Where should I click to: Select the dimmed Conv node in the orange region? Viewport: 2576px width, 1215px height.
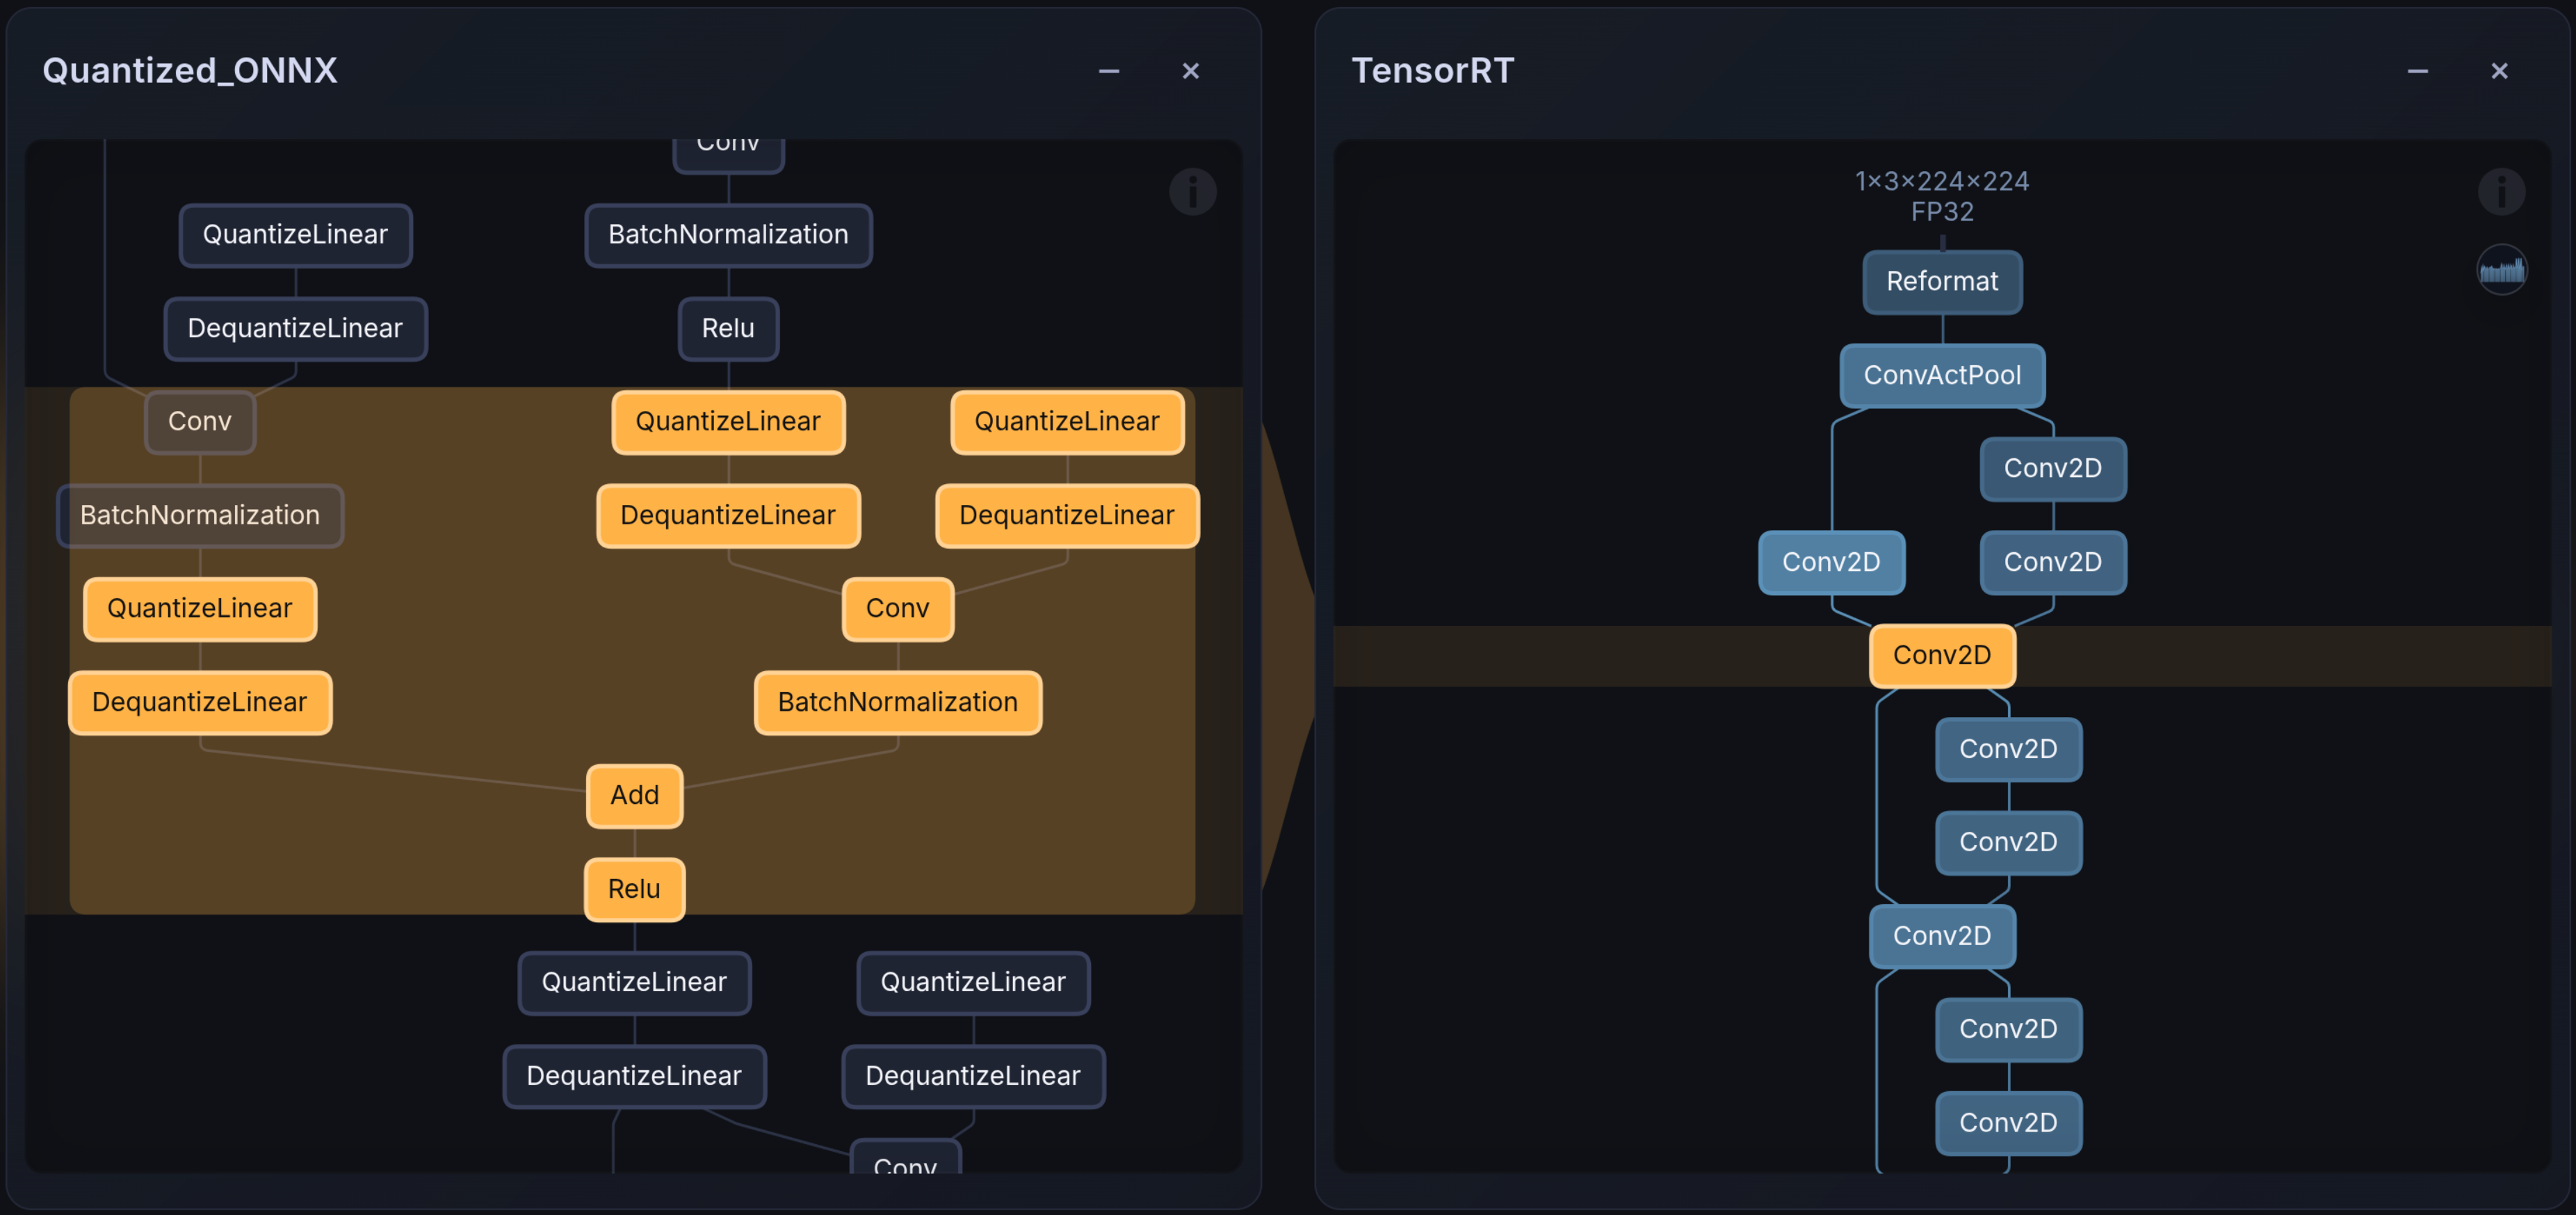[x=199, y=422]
